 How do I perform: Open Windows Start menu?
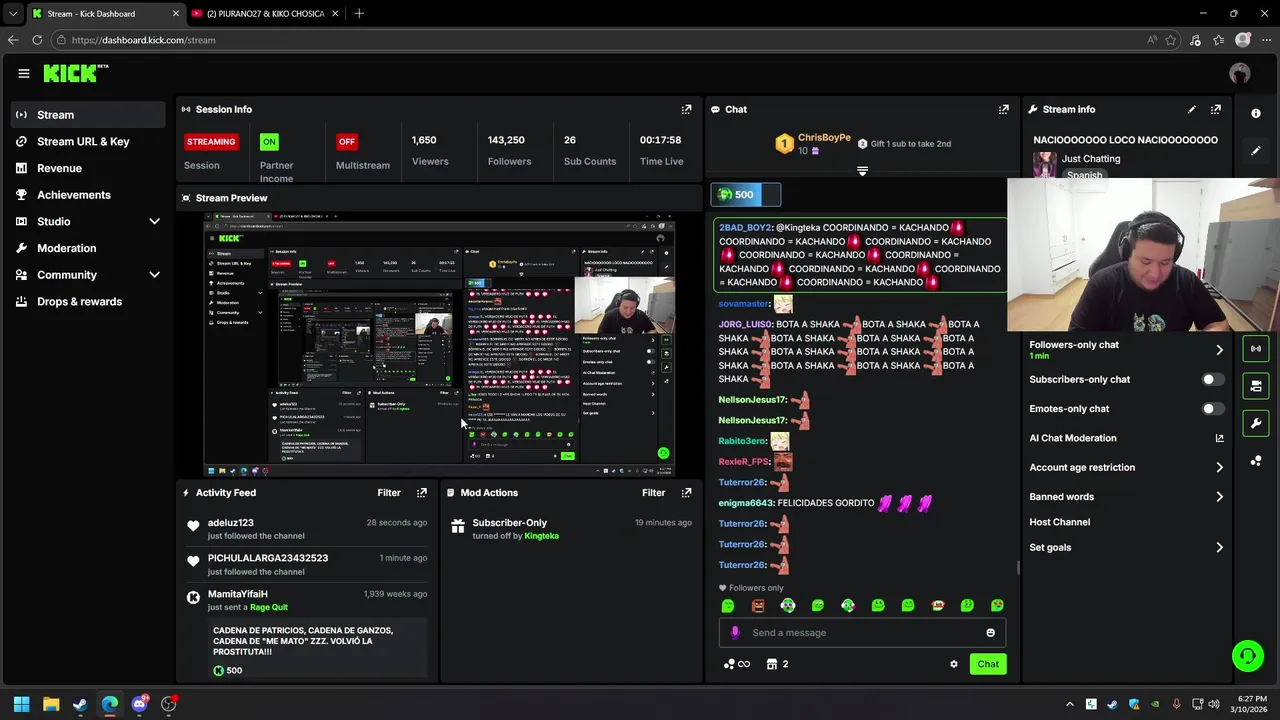coord(21,704)
